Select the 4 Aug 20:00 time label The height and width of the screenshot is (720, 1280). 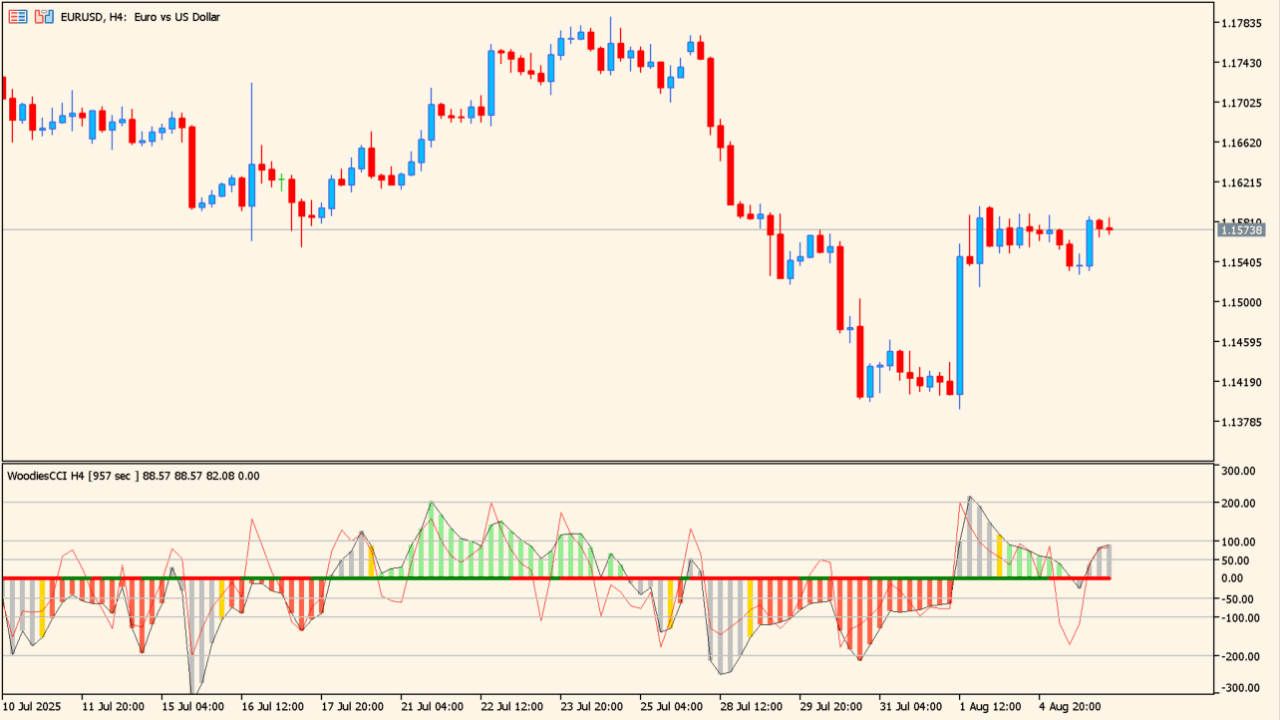click(1070, 706)
